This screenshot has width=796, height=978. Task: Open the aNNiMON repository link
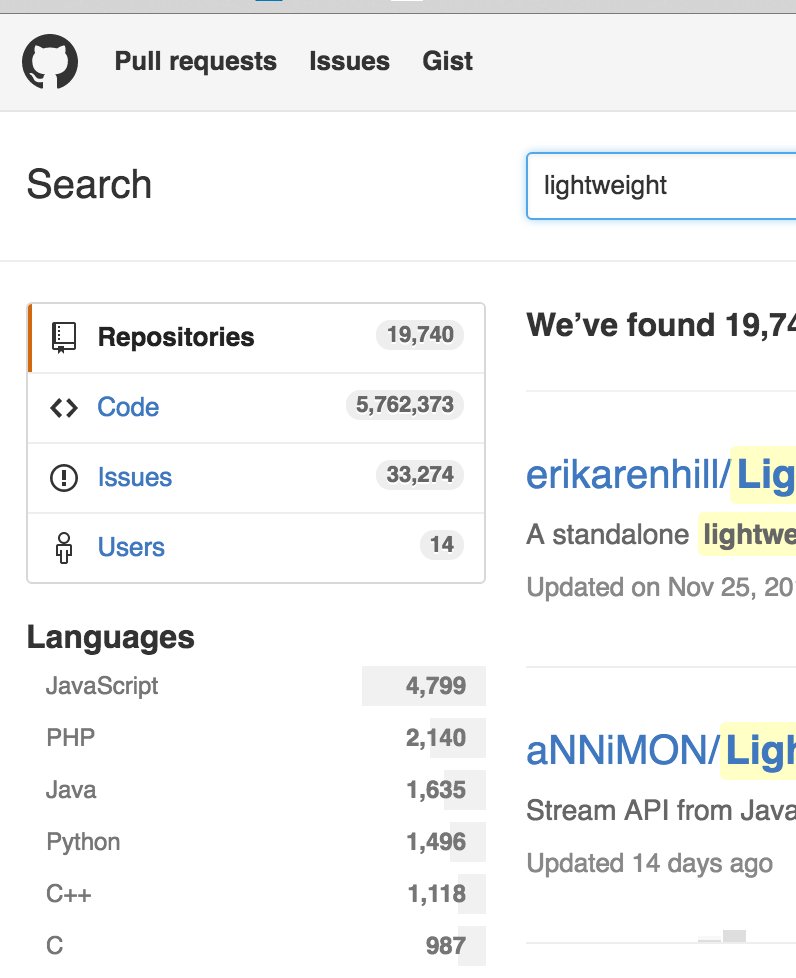tap(661, 750)
